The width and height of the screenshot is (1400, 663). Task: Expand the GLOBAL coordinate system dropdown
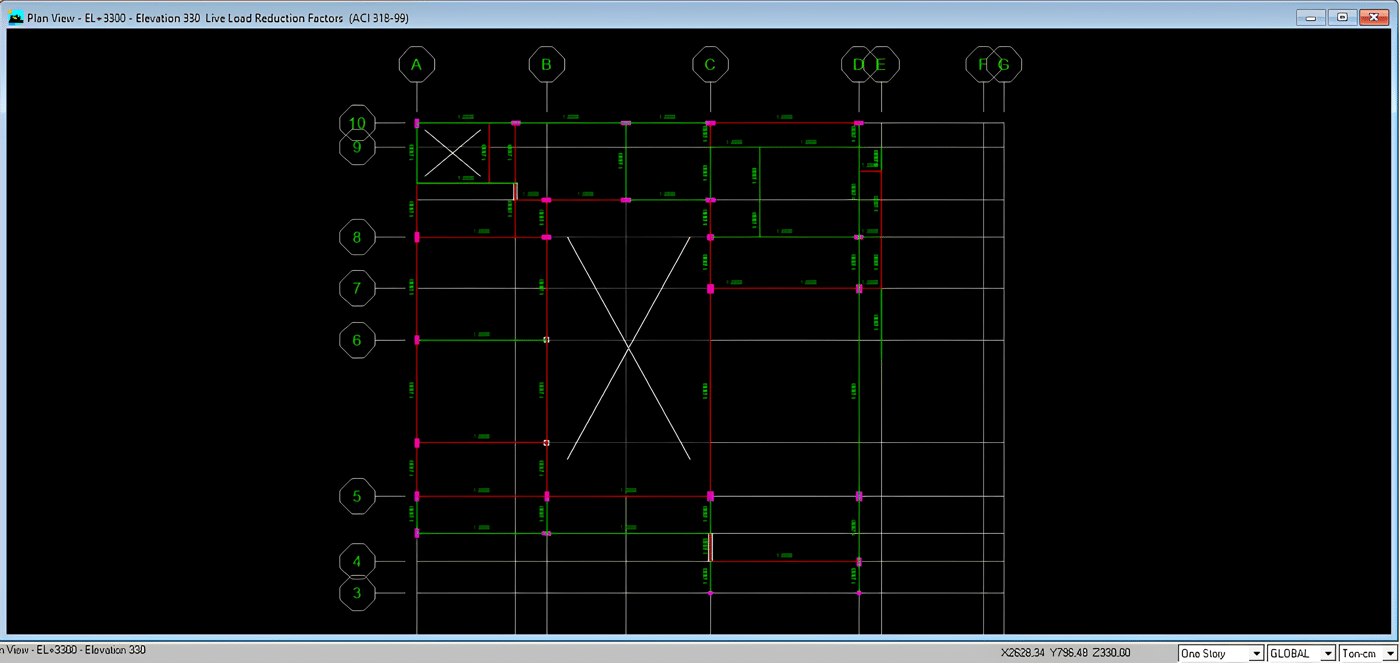point(1301,653)
